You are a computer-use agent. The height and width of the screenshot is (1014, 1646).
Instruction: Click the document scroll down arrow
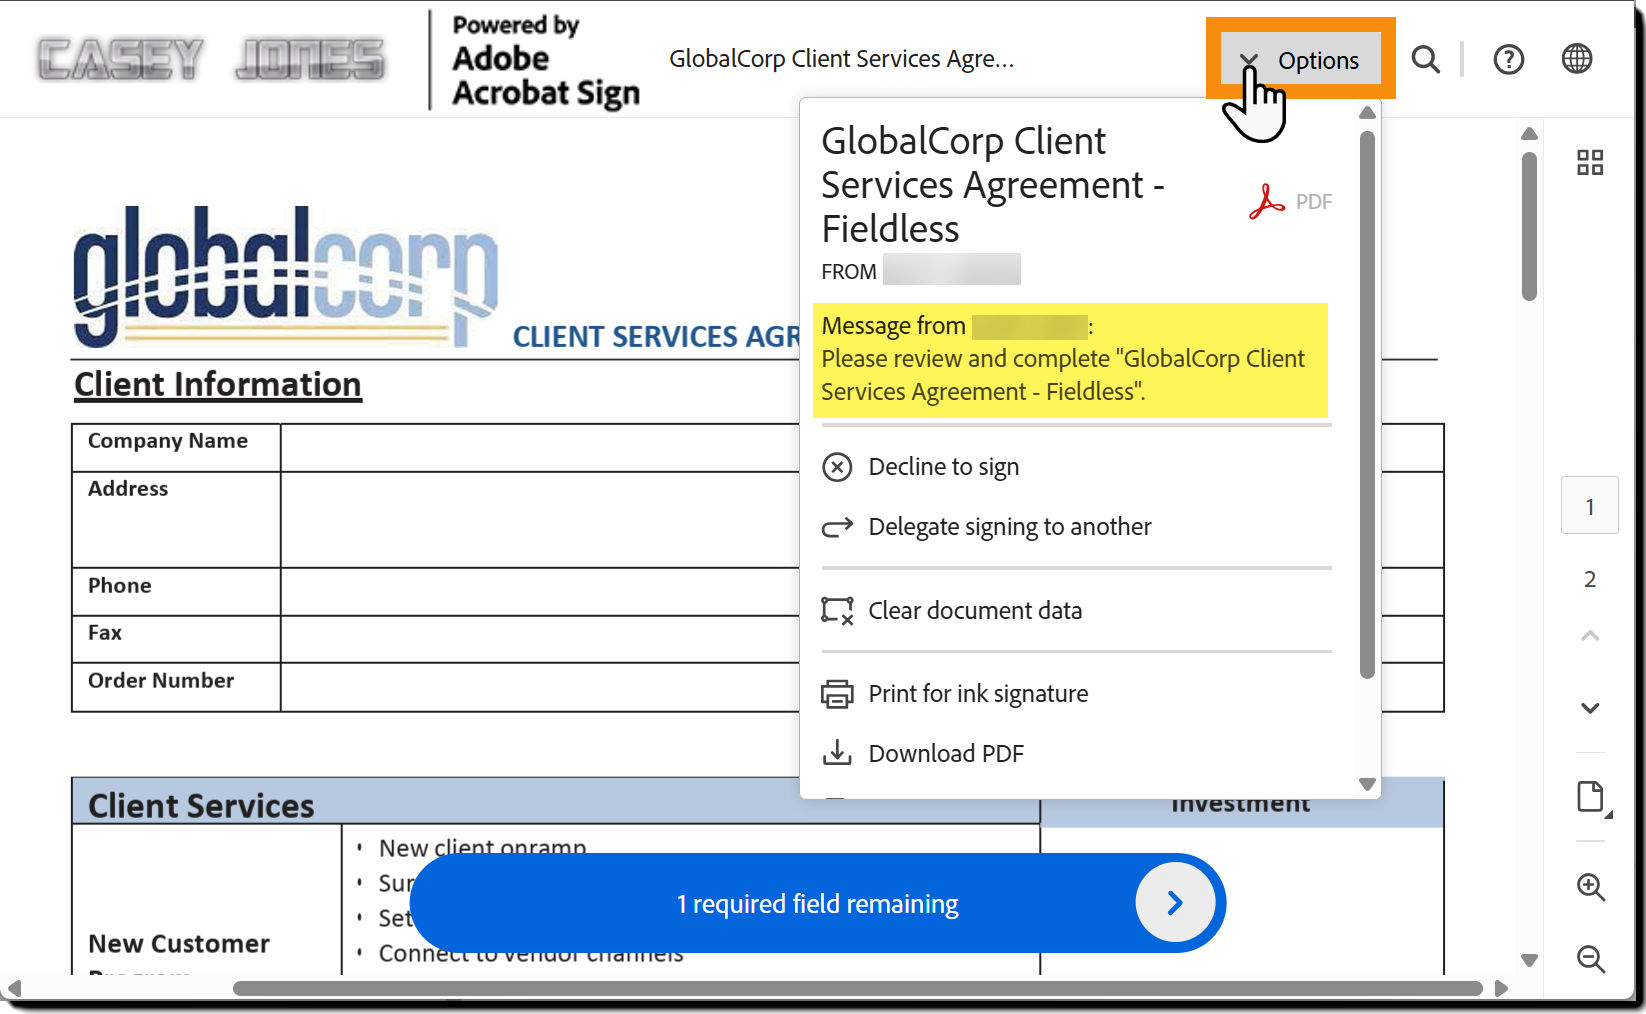point(1529,960)
